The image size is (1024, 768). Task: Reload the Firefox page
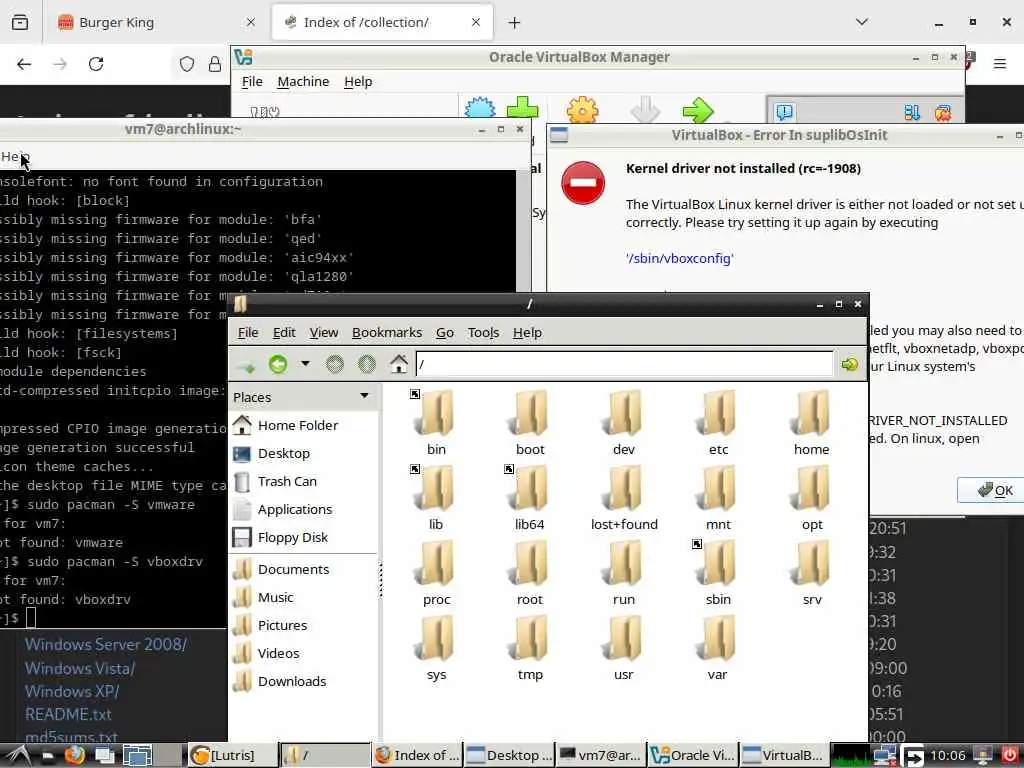click(x=96, y=64)
